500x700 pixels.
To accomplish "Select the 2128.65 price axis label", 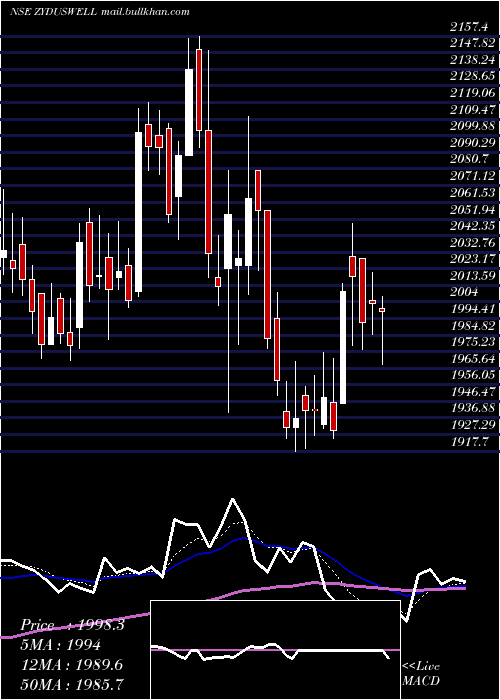I will click(472, 76).
